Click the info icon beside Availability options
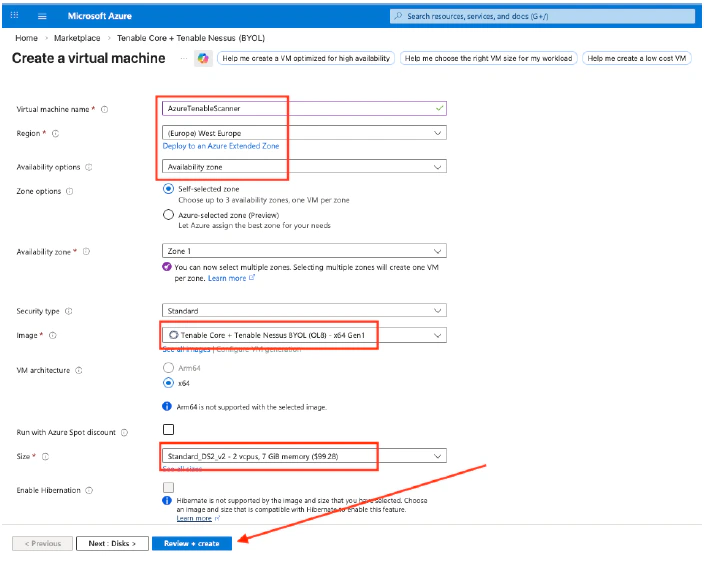The height and width of the screenshot is (564, 704). click(x=89, y=167)
